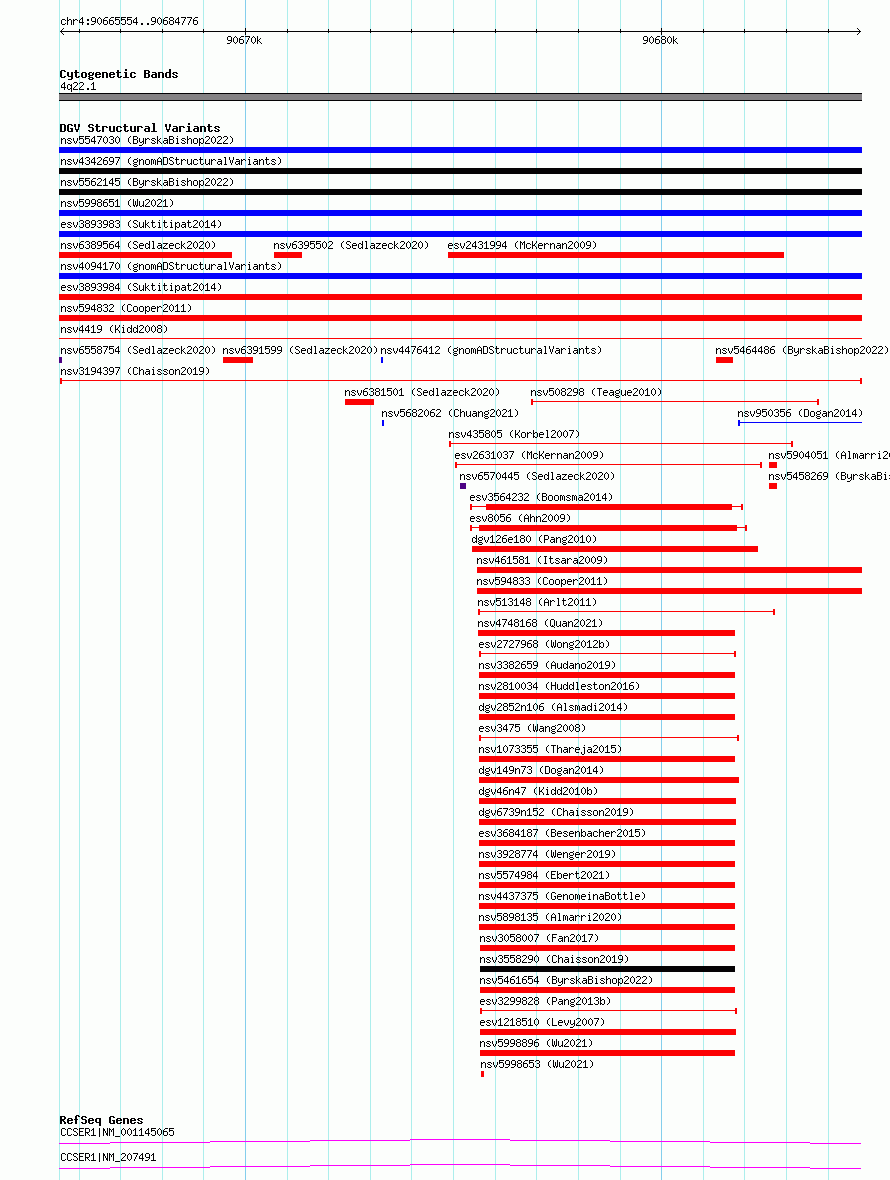
Task: Open esv2431994 (McKernan2009) label
Action: [x=522, y=245]
